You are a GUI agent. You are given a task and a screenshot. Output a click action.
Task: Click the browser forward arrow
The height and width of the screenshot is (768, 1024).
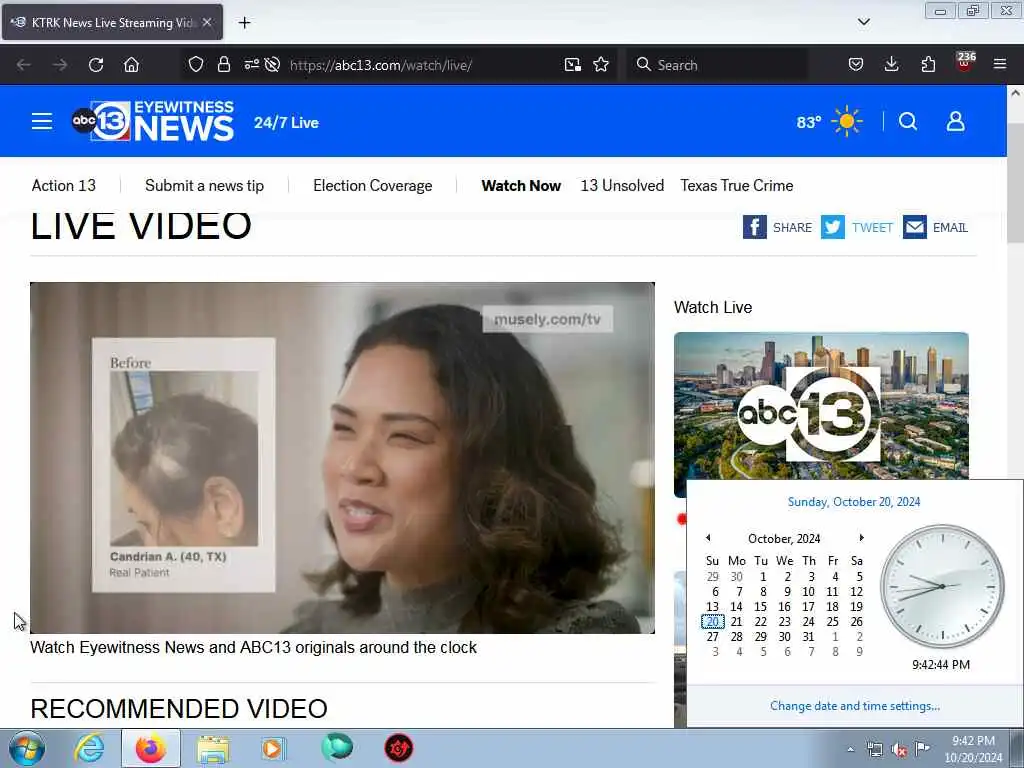click(x=60, y=65)
